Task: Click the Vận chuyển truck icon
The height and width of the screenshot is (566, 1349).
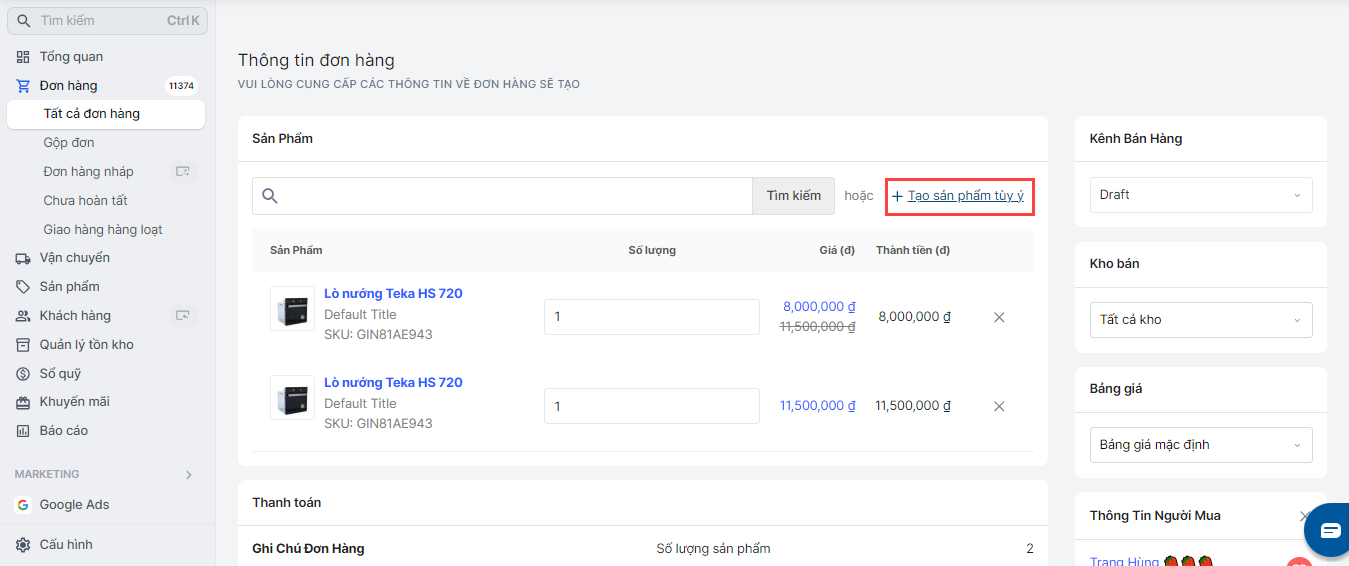Action: [23, 258]
